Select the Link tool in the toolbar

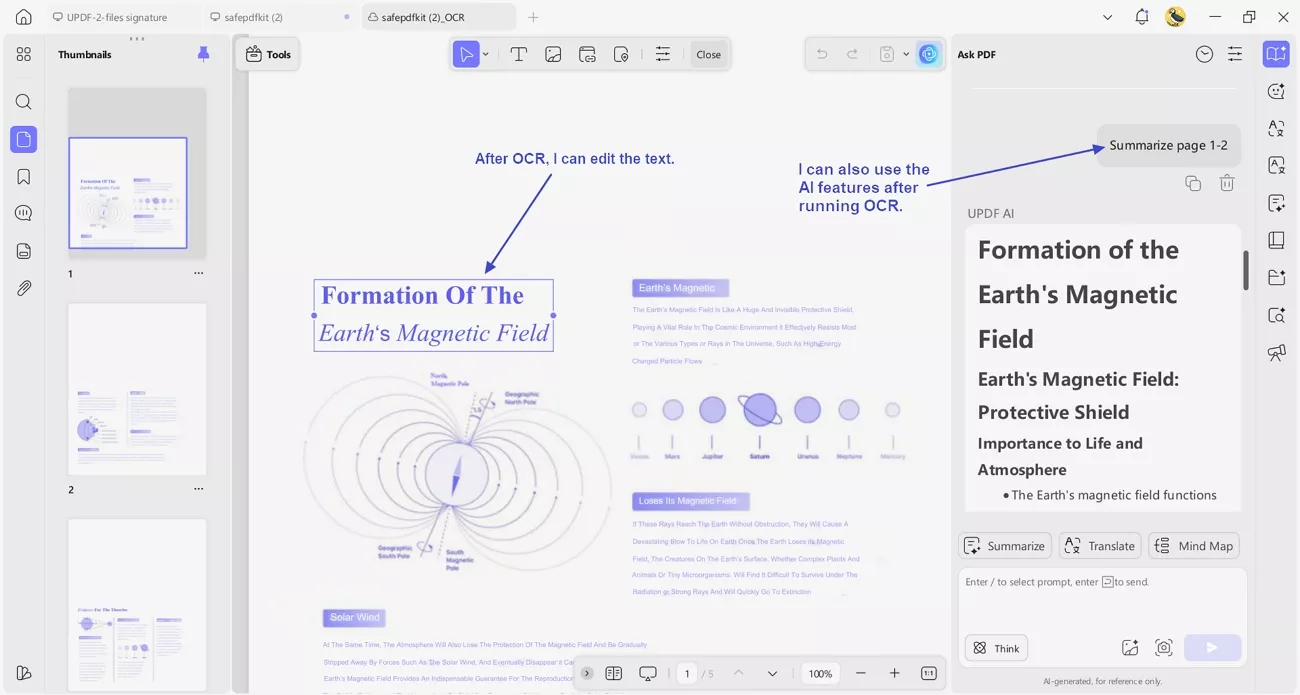pos(587,54)
